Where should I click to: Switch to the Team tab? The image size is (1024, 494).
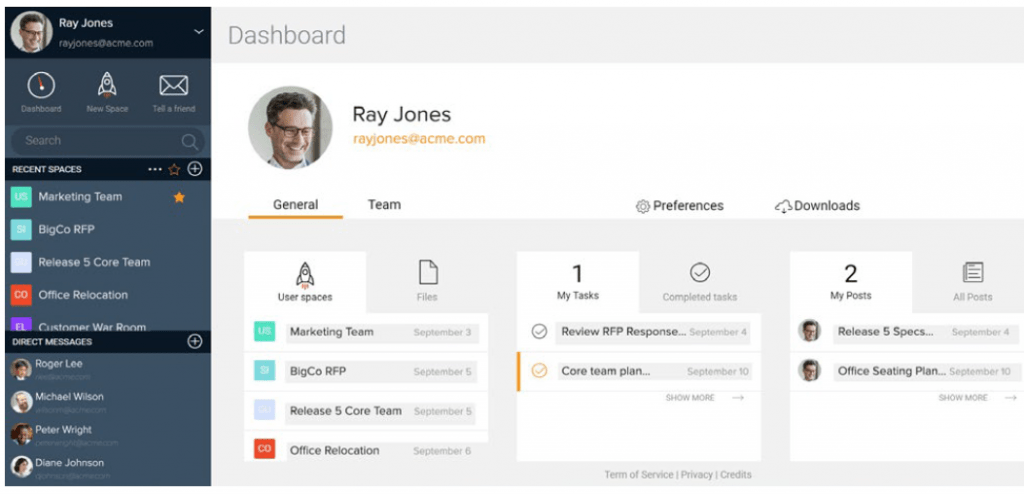tap(384, 205)
